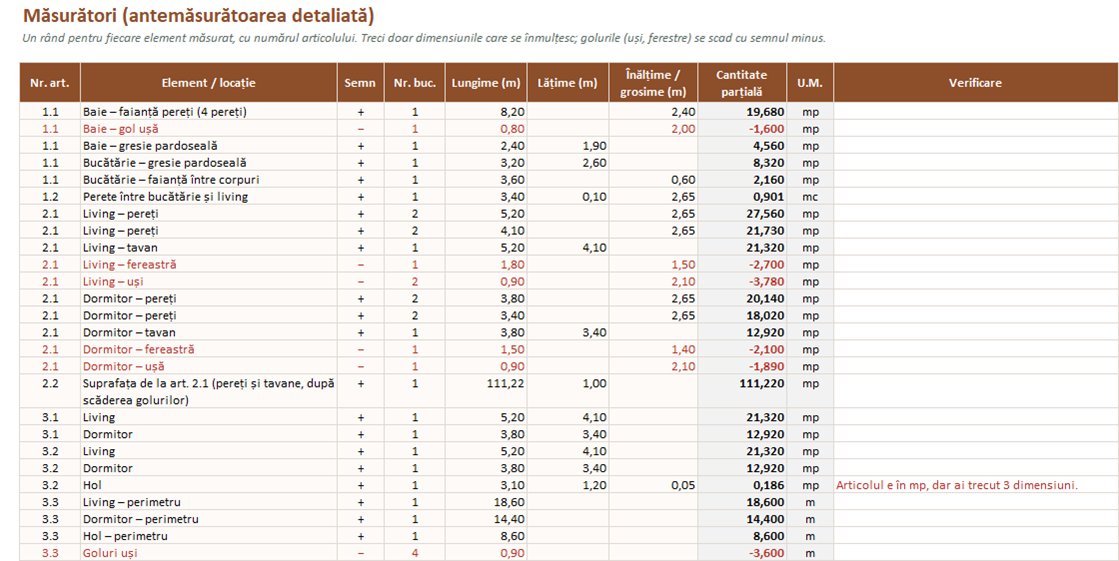Select the title 'Măsurători (antemăsurătoarea detaliată)'

pyautogui.click(x=198, y=15)
